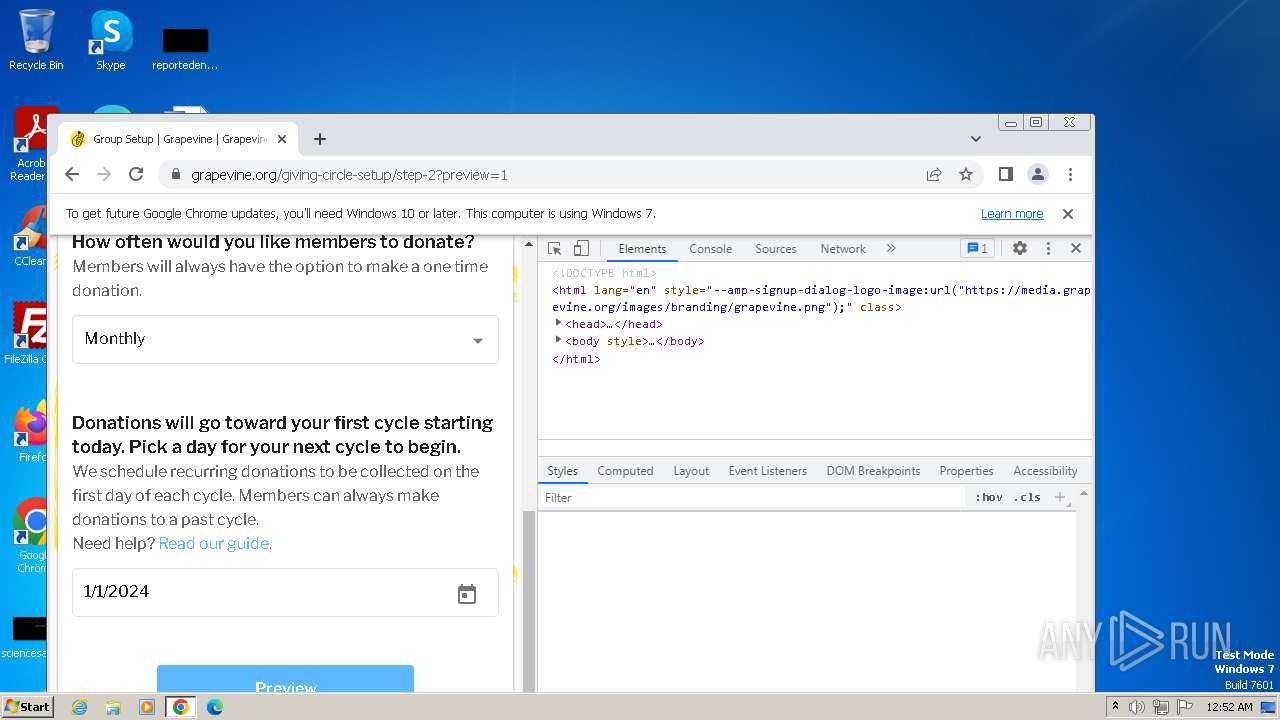Open the Read our guide link
The image size is (1280, 720).
[x=214, y=543]
